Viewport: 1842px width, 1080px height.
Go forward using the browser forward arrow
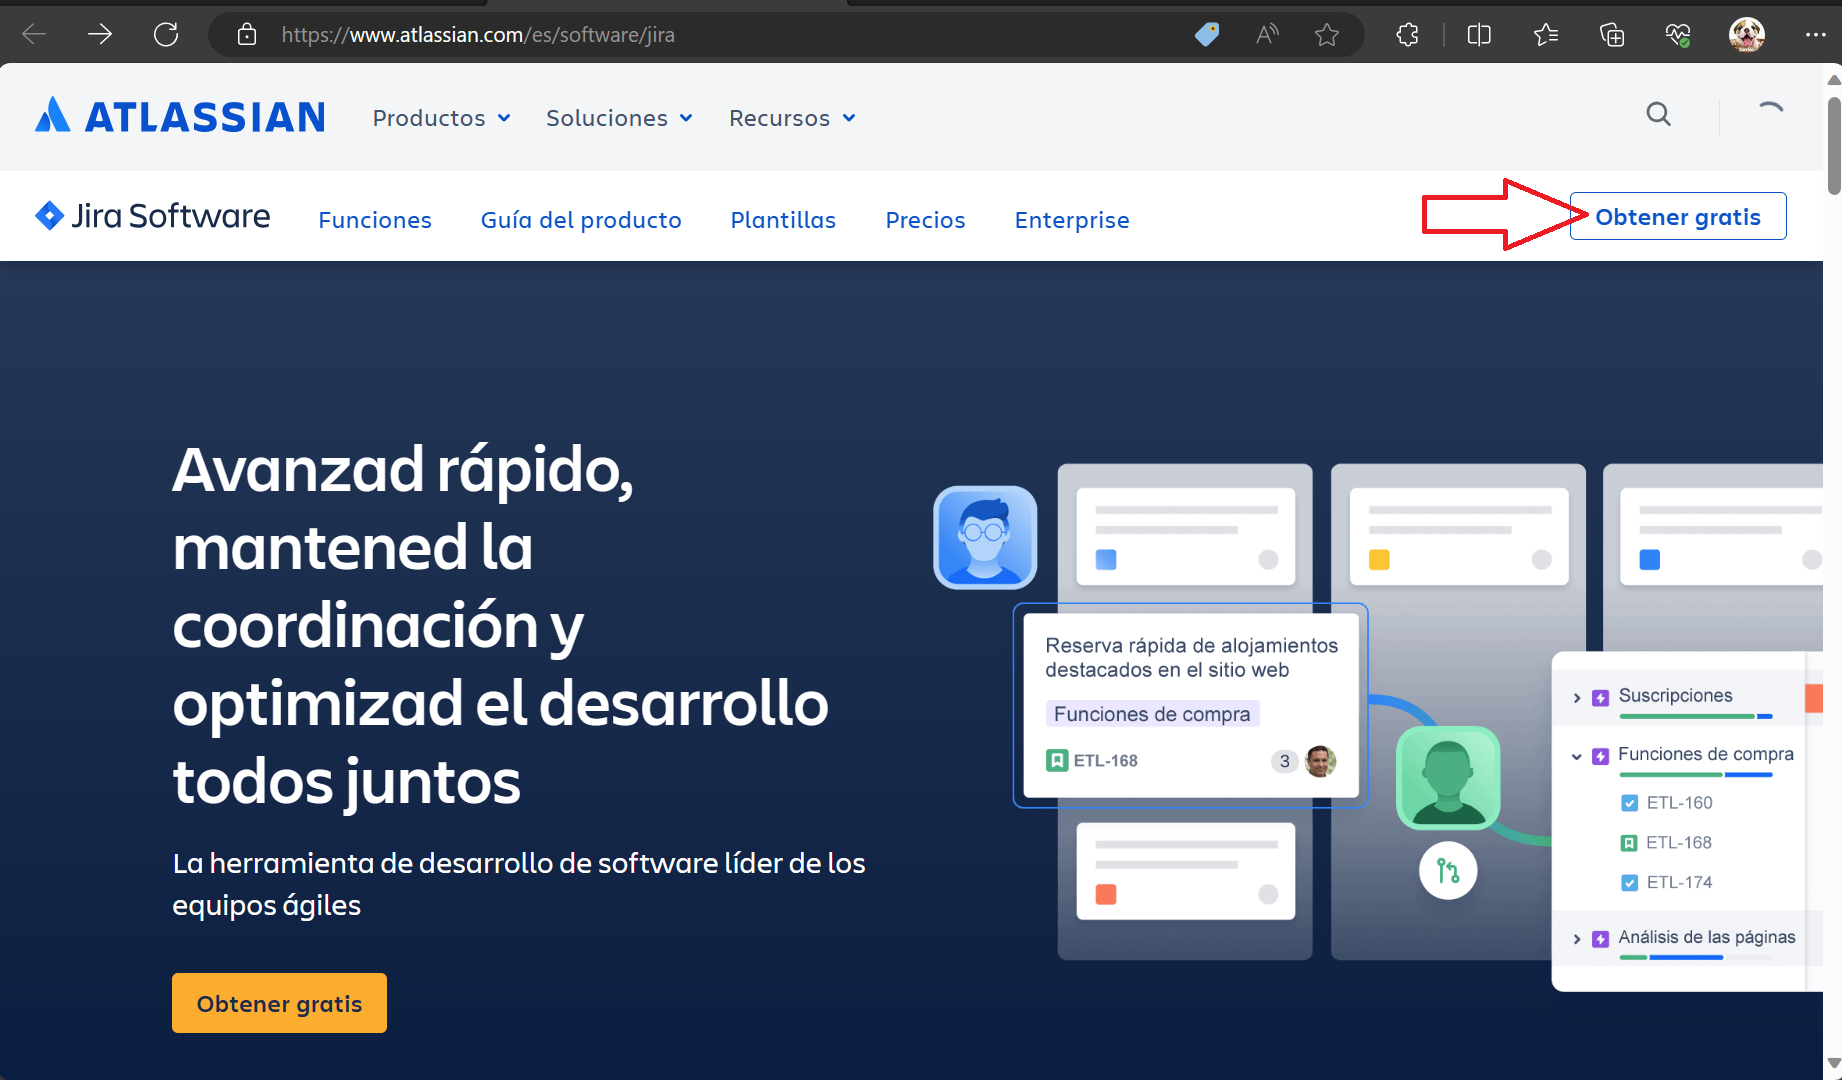point(100,35)
